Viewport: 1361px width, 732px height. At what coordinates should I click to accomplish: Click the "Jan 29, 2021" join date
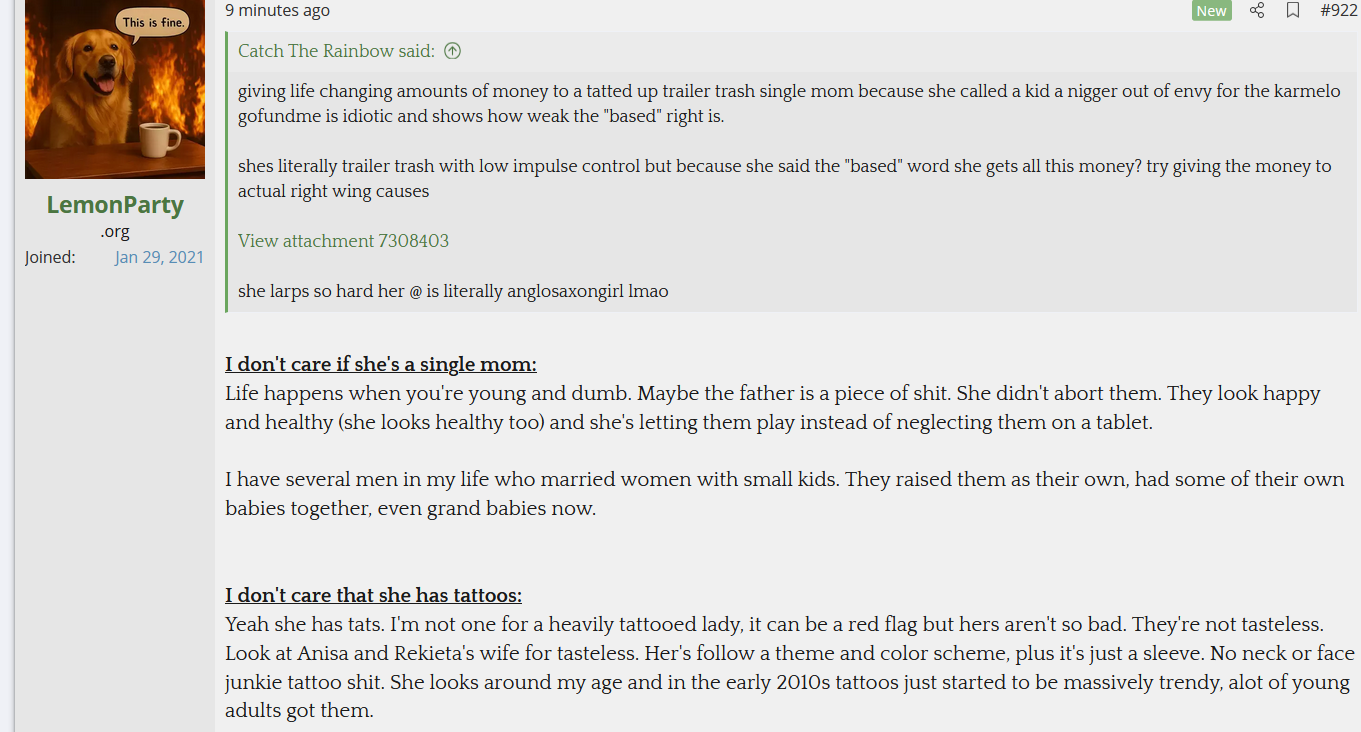point(159,257)
